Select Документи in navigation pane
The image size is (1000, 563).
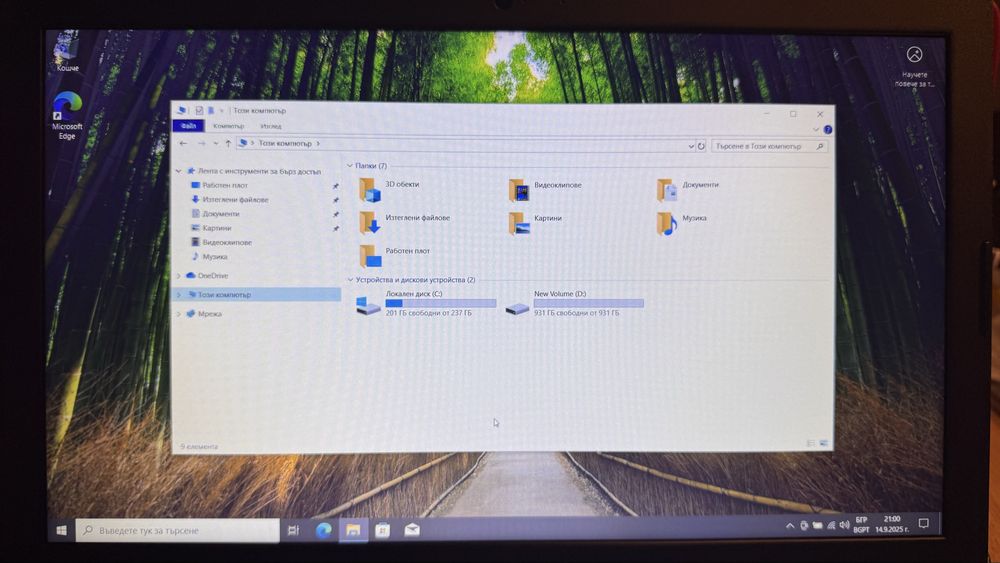tap(221, 214)
